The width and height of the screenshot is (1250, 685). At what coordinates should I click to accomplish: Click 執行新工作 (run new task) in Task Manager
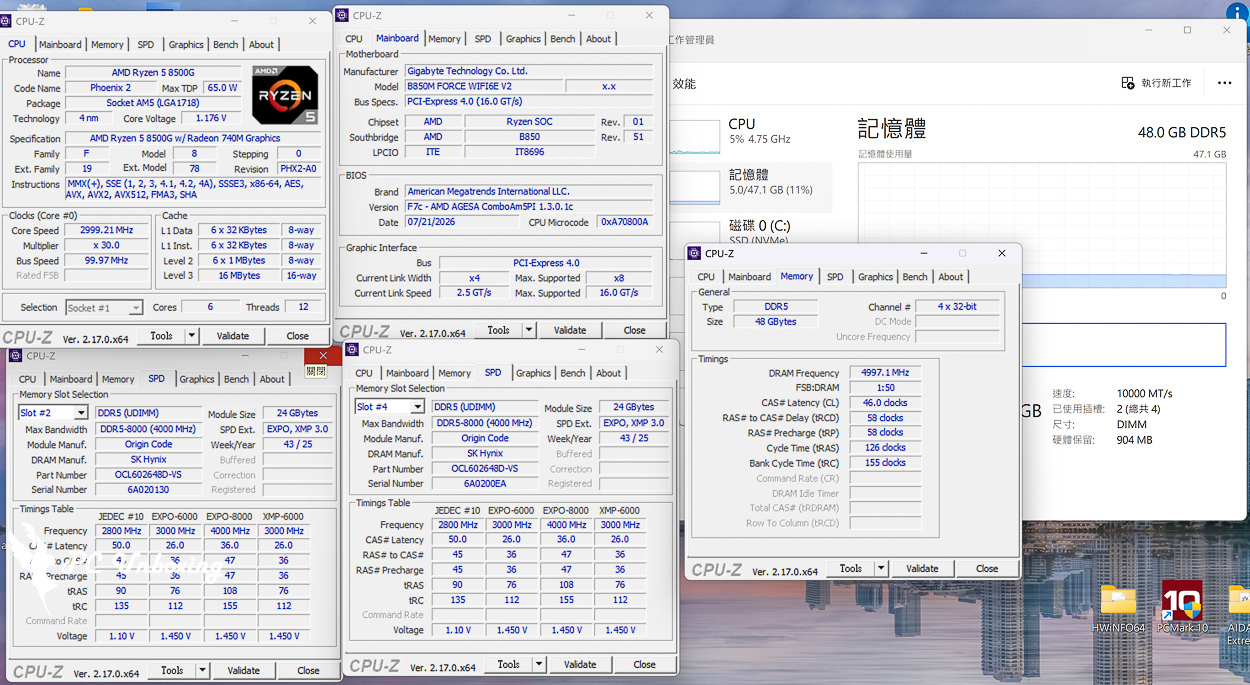coord(1157,83)
